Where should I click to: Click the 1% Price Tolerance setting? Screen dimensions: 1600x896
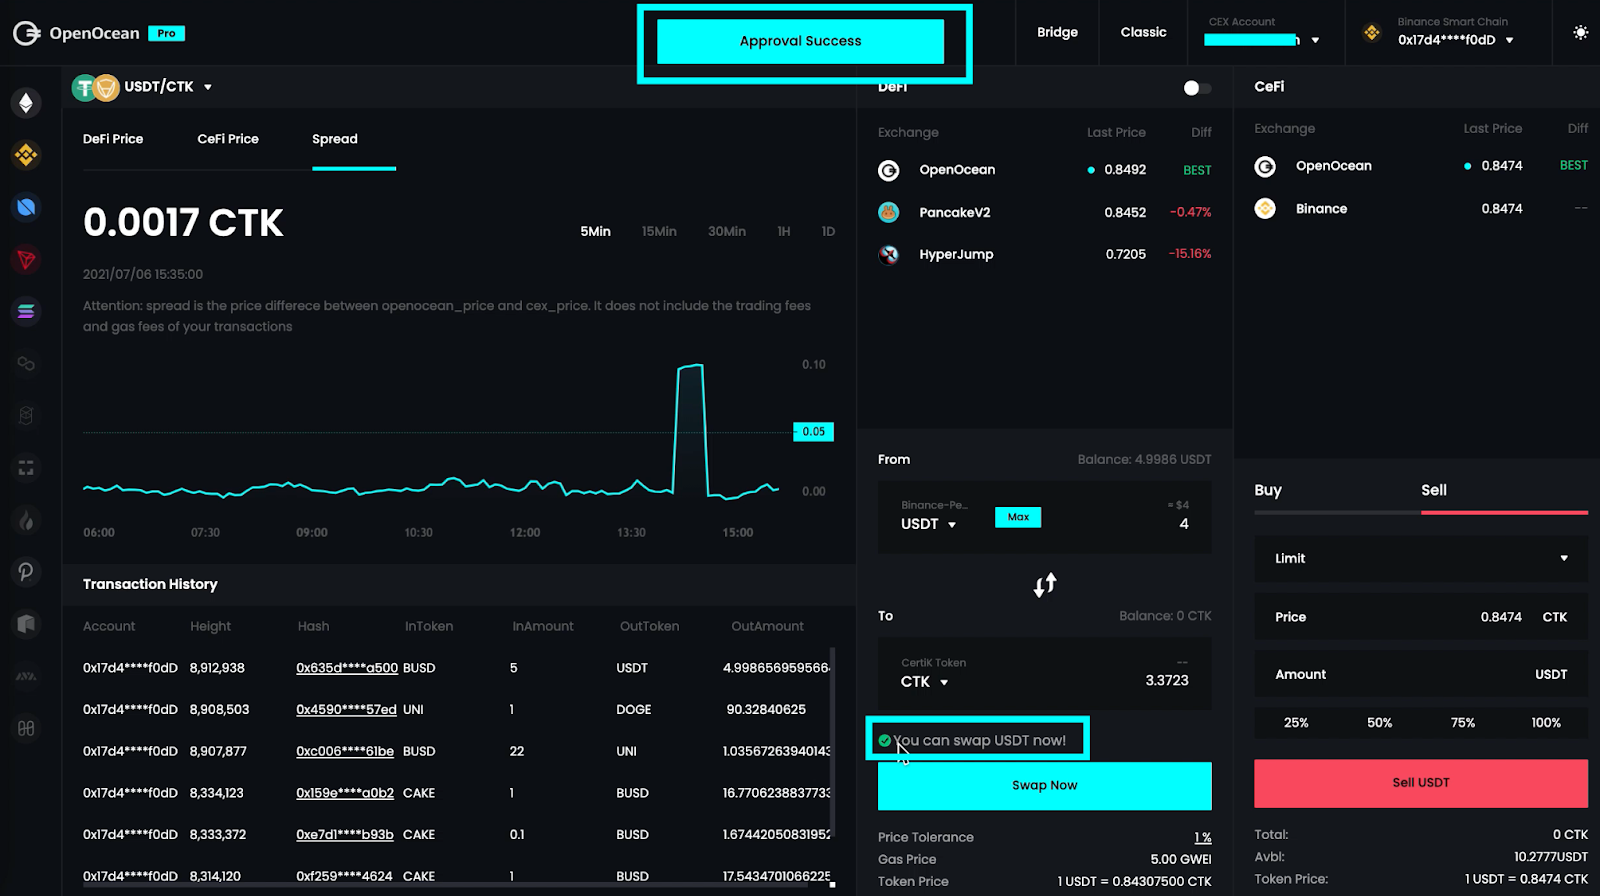[1202, 838]
